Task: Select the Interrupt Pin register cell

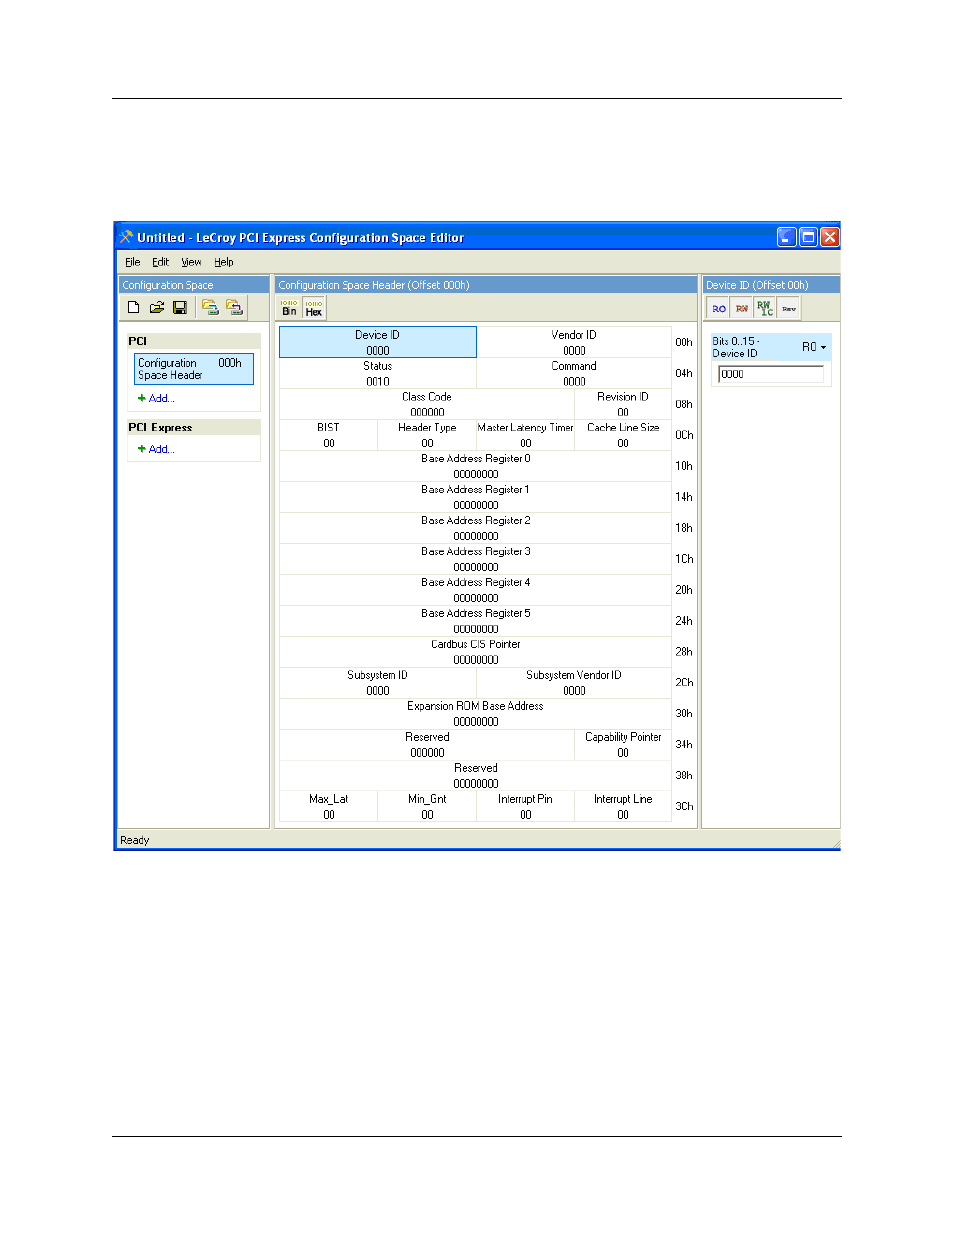Action: tap(525, 807)
